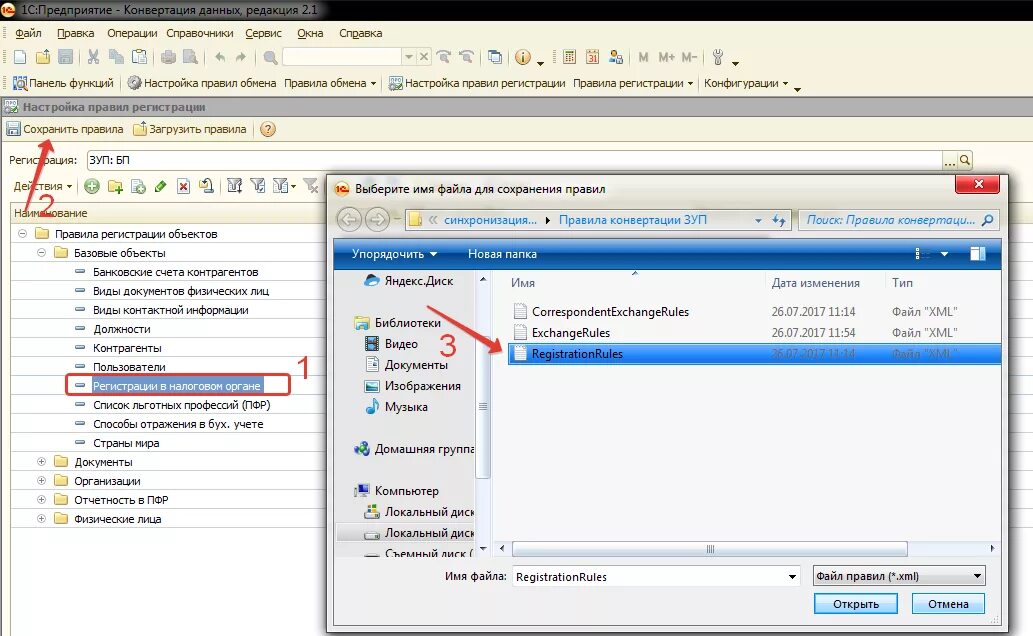Click the Add group folder icon
1033x636 pixels.
tap(115, 187)
